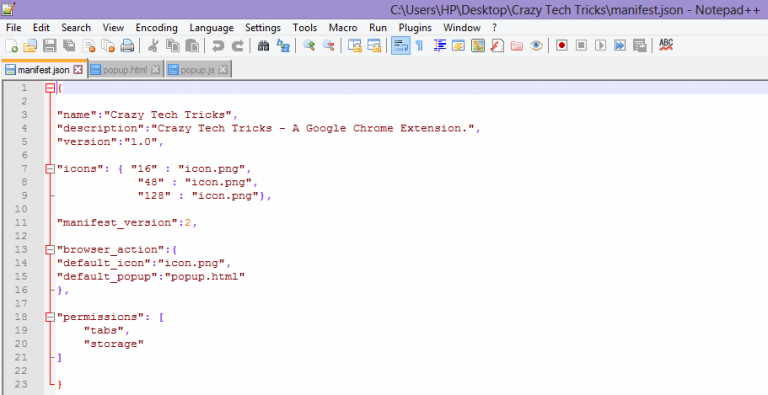Open Folder as Workspace icon
Viewport: 768px width, 395px height.
click(517, 46)
